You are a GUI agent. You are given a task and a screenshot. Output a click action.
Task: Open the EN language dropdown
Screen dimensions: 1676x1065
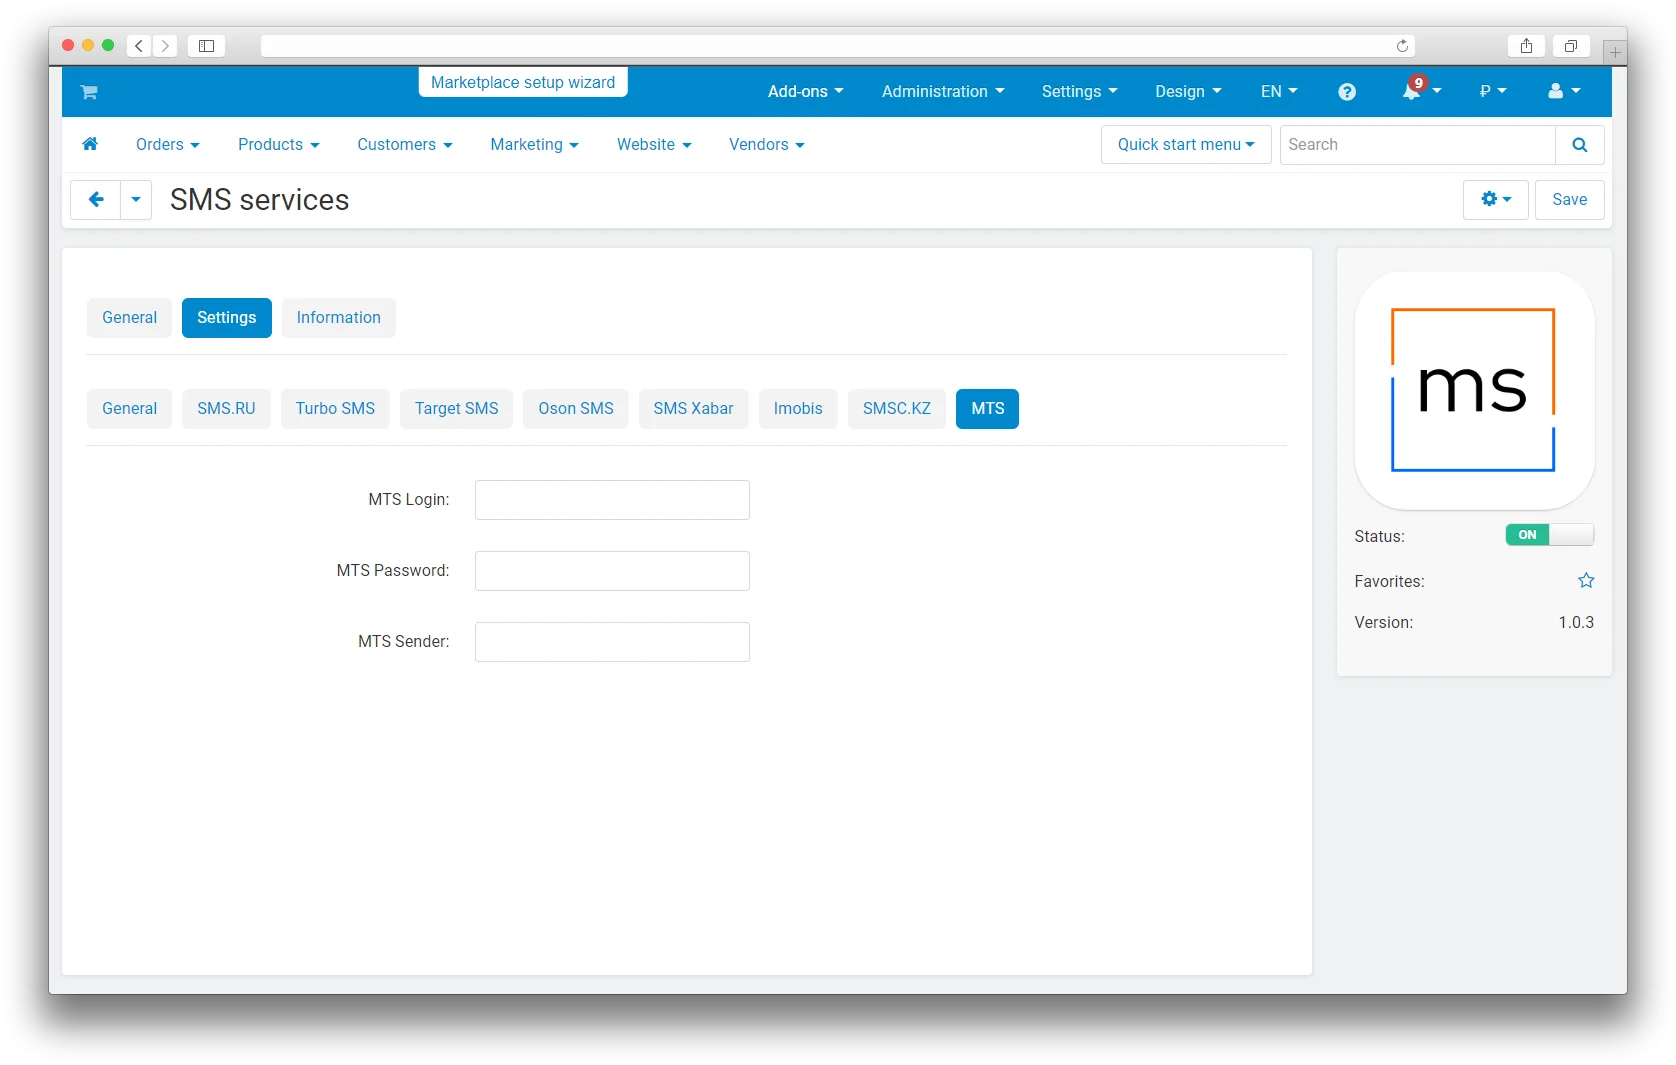coord(1279,92)
